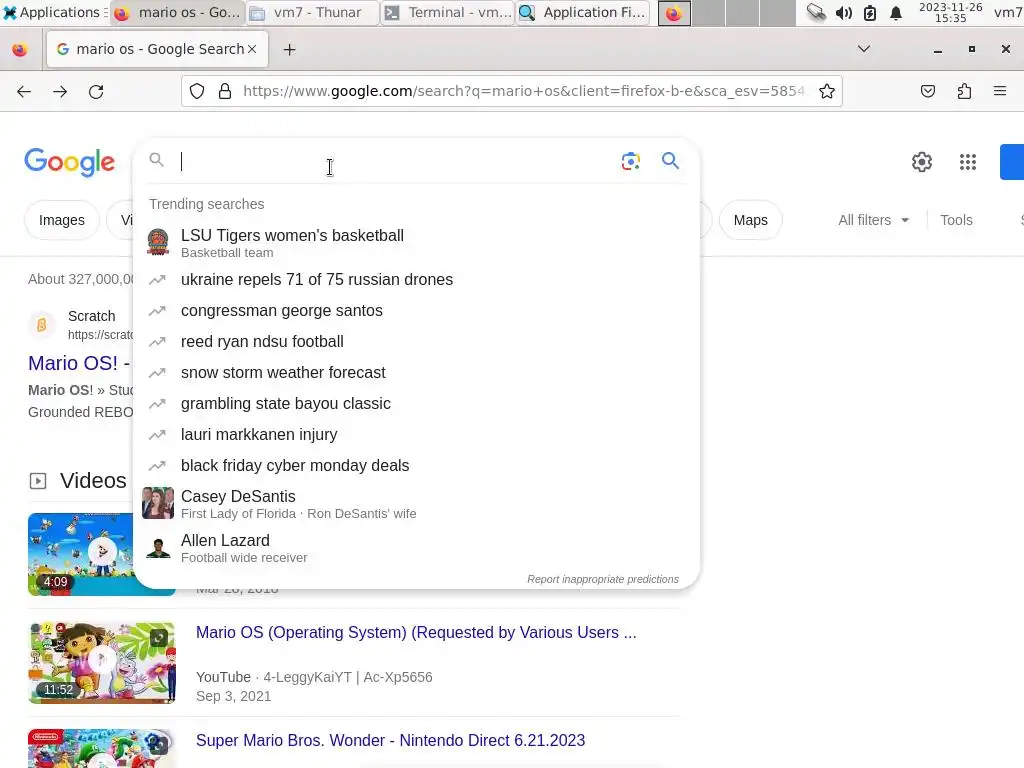Open the notification bell in the tray

[896, 12]
